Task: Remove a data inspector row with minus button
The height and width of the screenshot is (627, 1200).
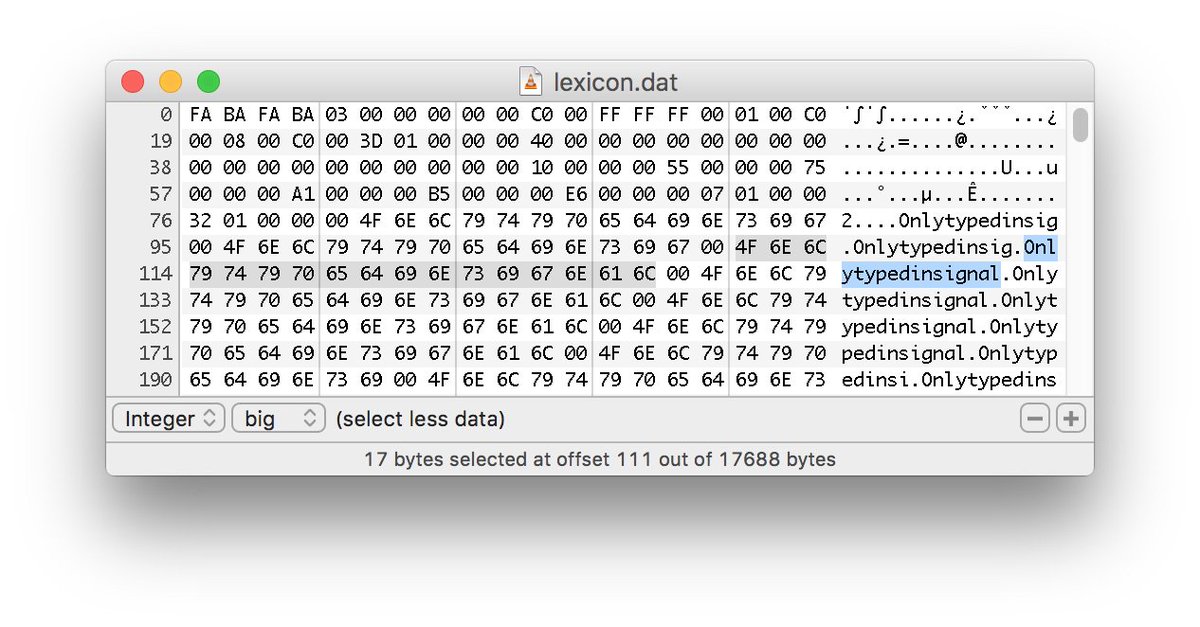Action: click(1035, 419)
